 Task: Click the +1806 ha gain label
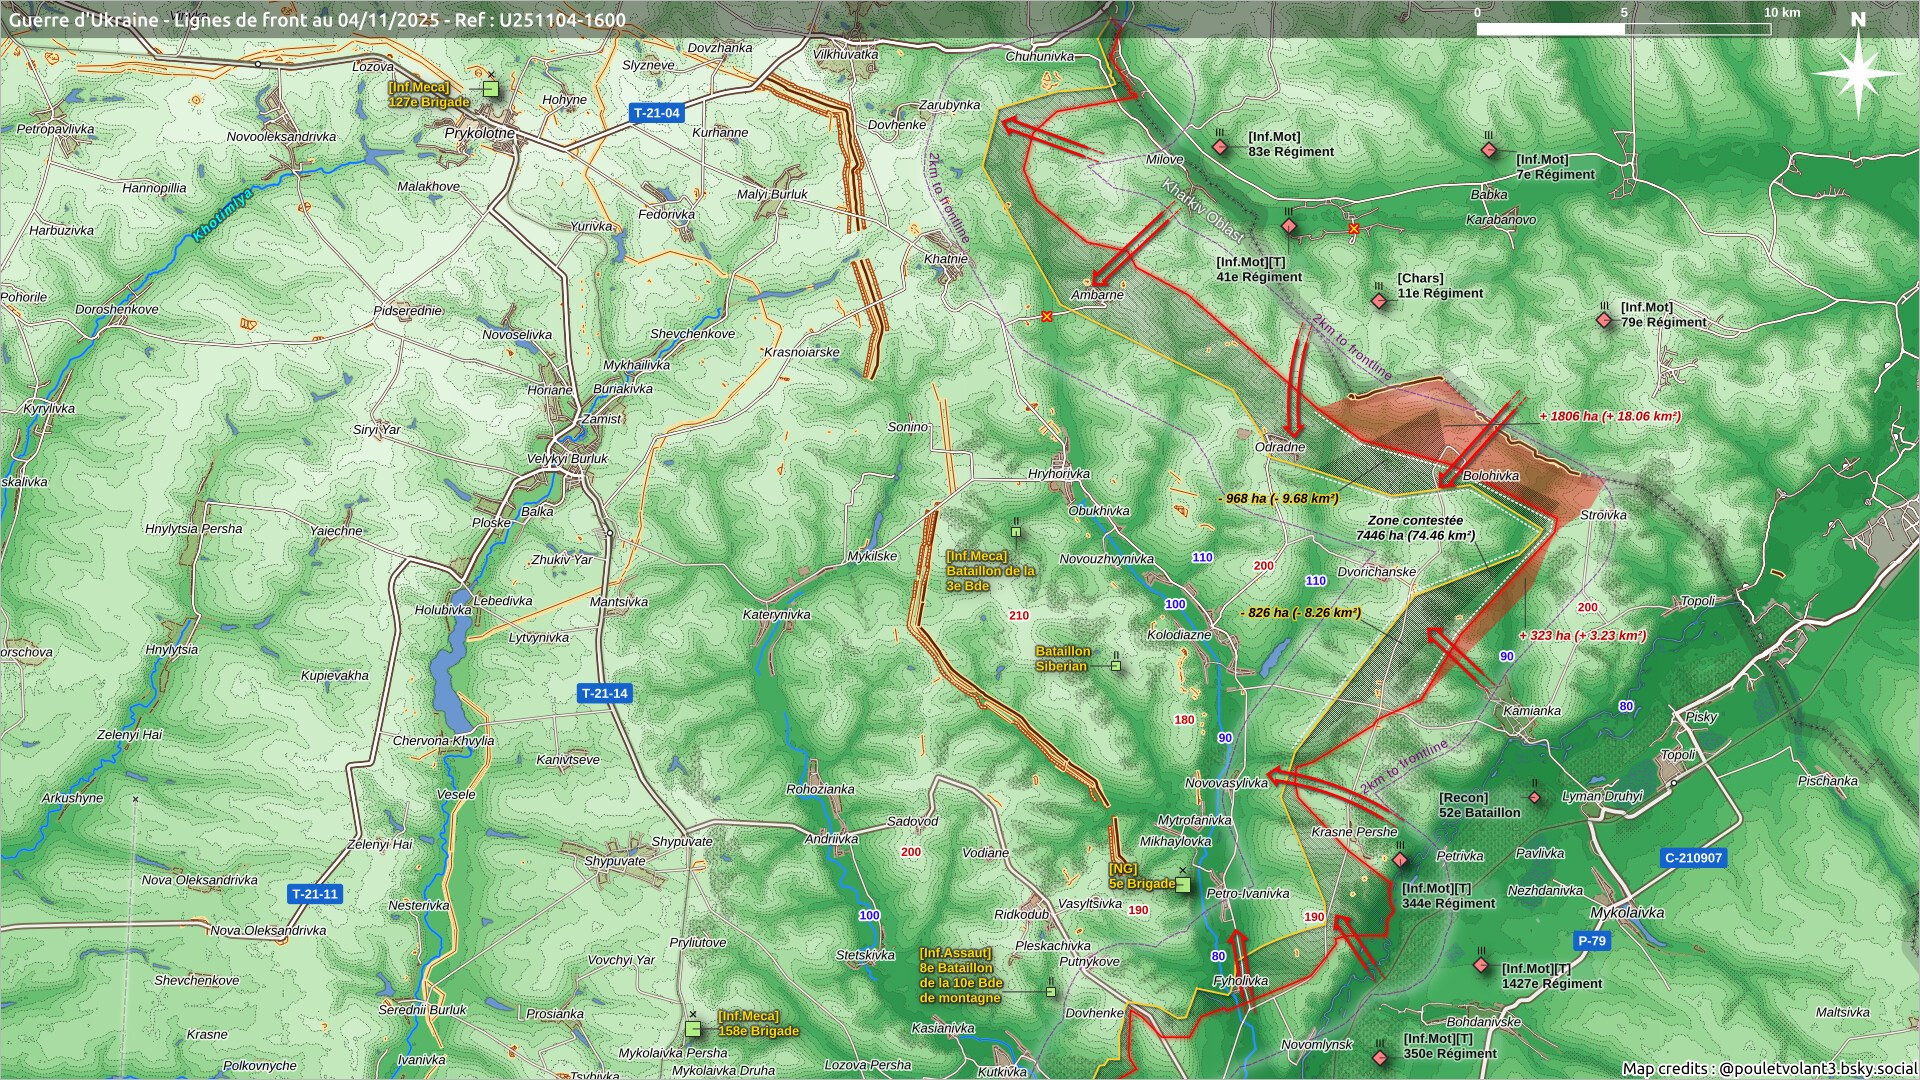pyautogui.click(x=1610, y=416)
